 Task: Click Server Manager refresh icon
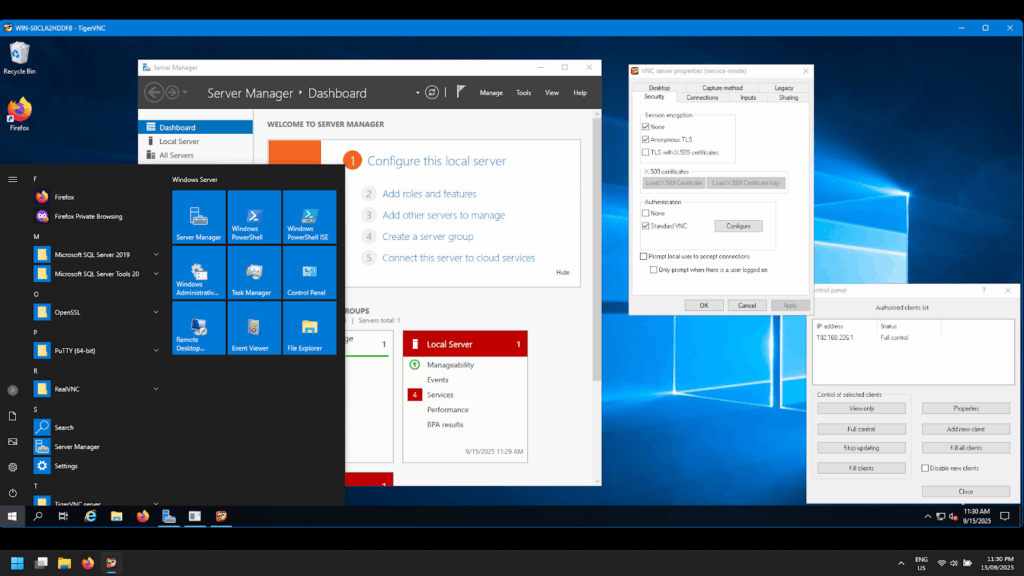coord(432,92)
